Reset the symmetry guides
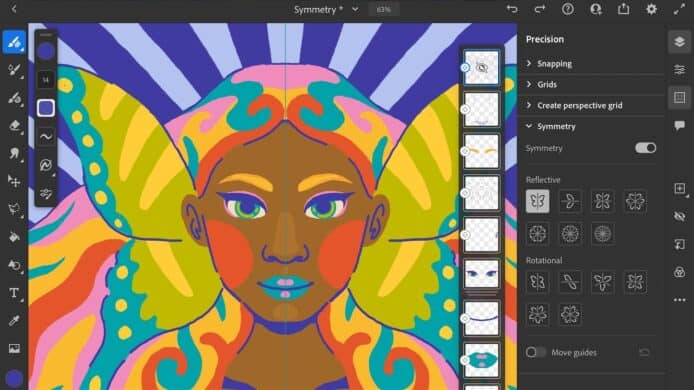694x390 pixels. click(x=644, y=352)
